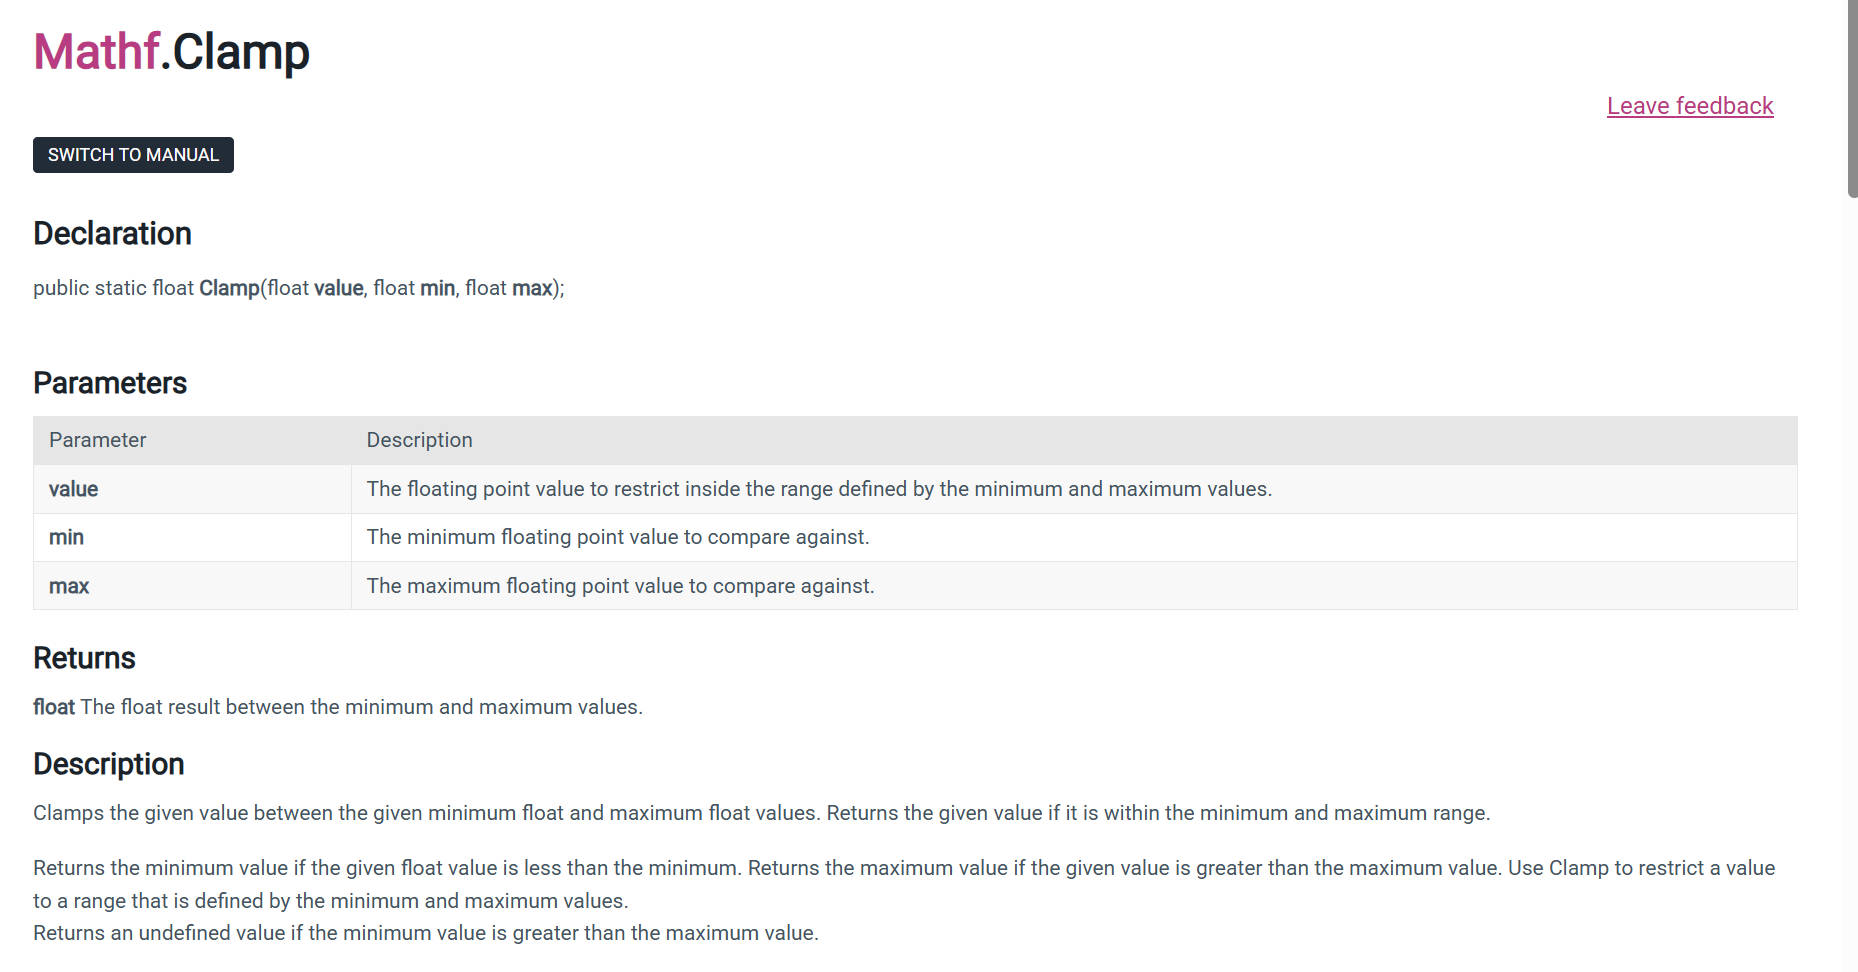
Task: Select the max parameter name in the table
Action: [69, 586]
